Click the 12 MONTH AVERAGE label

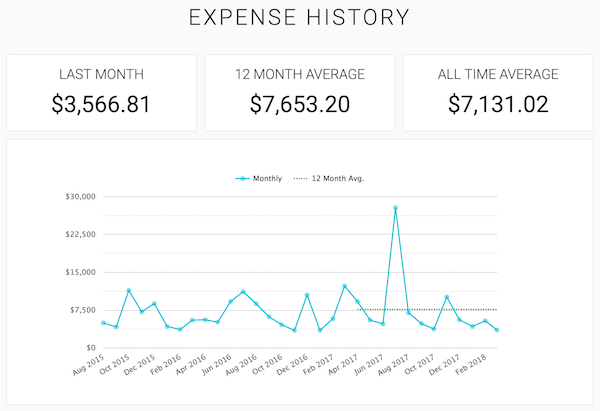click(300, 74)
